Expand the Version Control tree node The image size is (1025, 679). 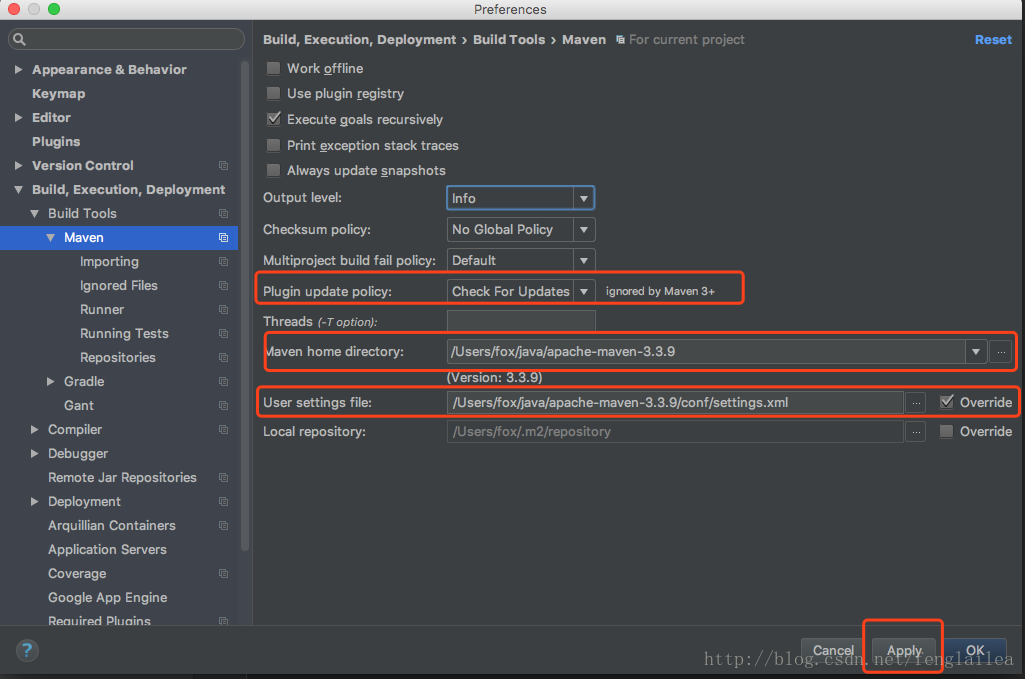tap(18, 165)
